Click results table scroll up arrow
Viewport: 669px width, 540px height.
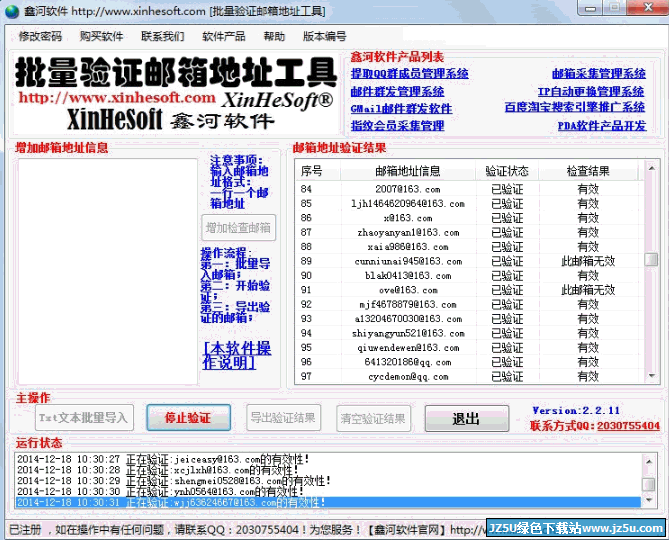652,168
